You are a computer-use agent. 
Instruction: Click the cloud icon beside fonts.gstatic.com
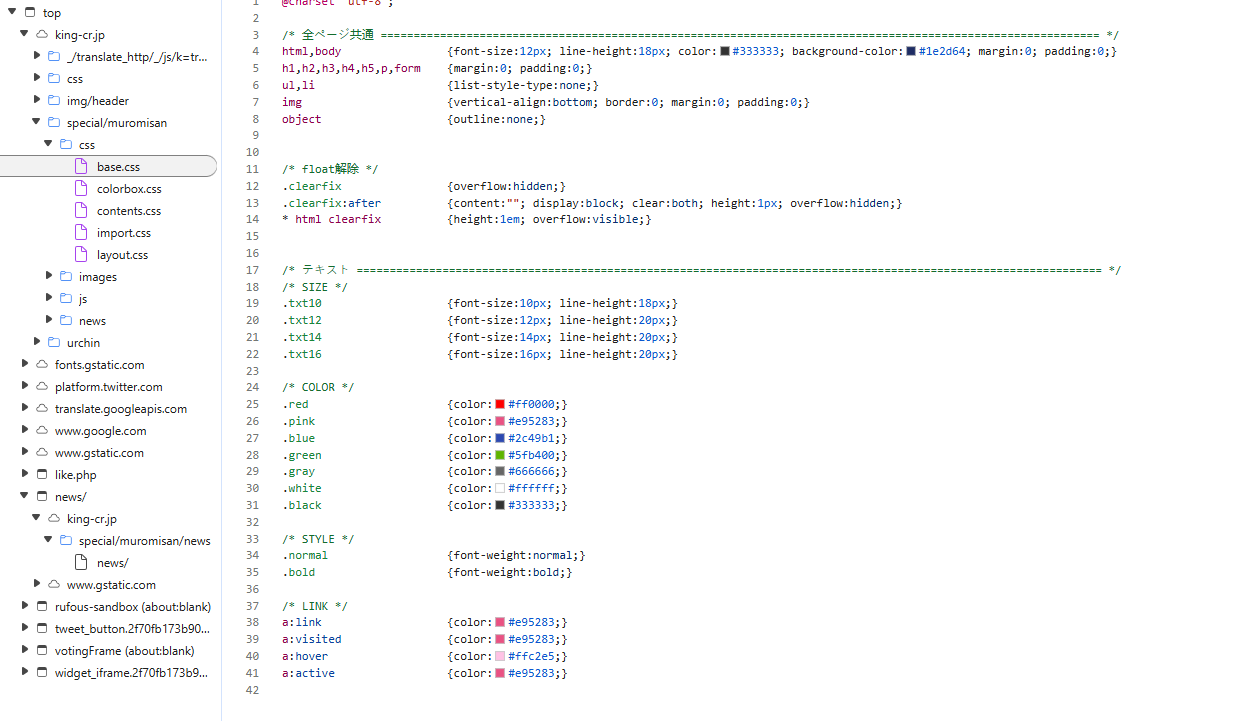42,365
